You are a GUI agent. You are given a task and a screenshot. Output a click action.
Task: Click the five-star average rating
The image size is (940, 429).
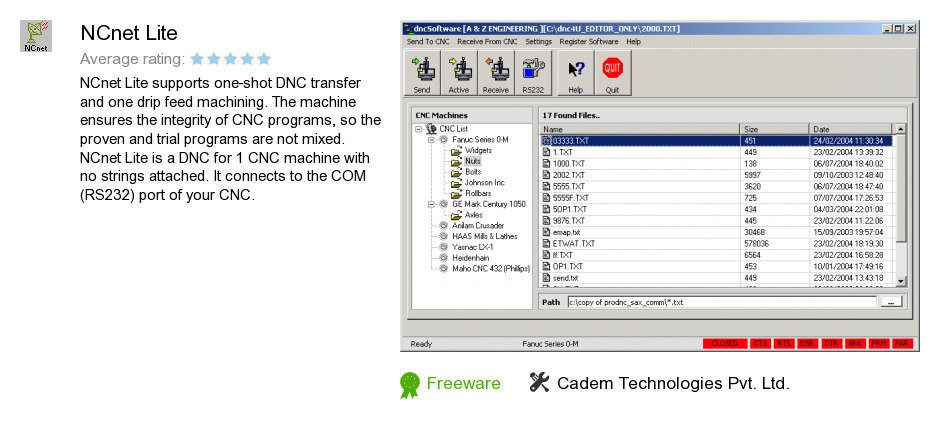tap(230, 59)
